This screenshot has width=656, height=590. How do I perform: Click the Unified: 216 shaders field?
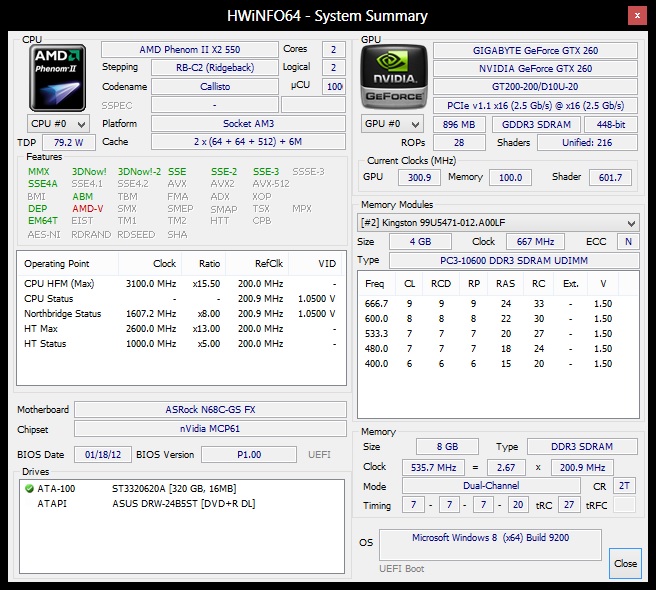click(587, 143)
